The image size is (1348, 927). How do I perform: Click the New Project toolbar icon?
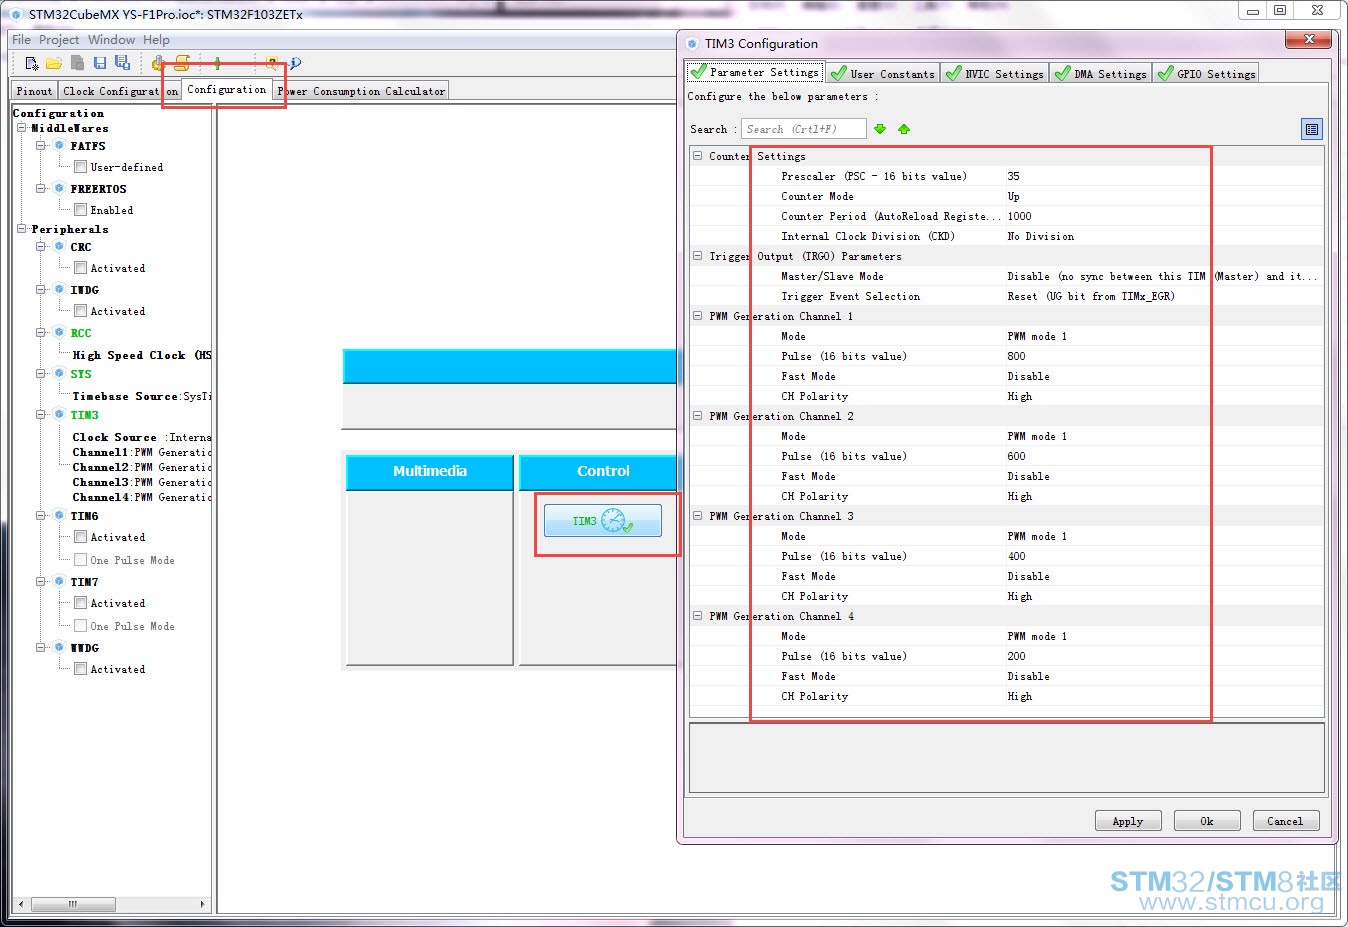click(x=31, y=63)
